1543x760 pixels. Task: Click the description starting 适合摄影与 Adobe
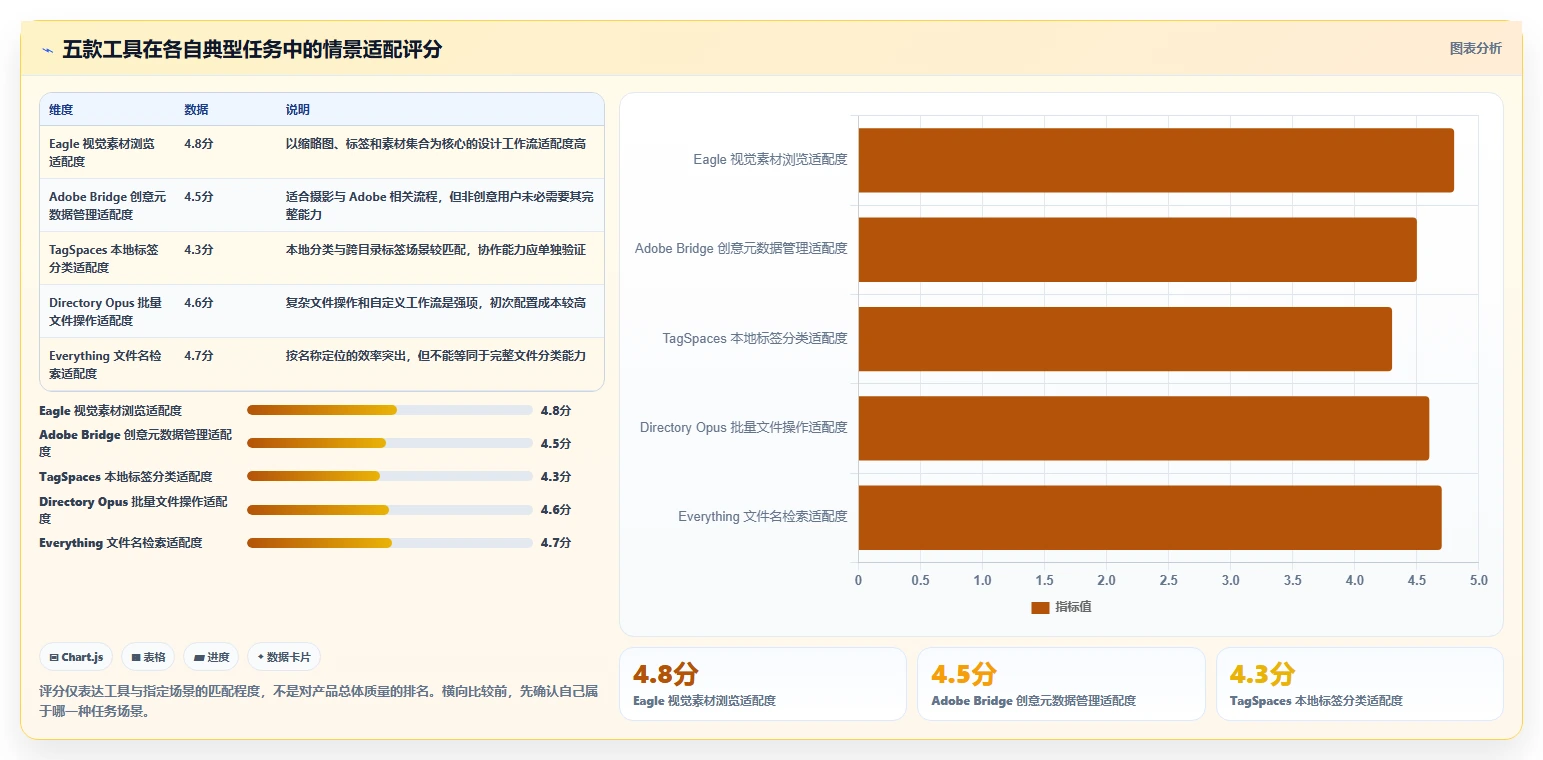click(x=440, y=205)
